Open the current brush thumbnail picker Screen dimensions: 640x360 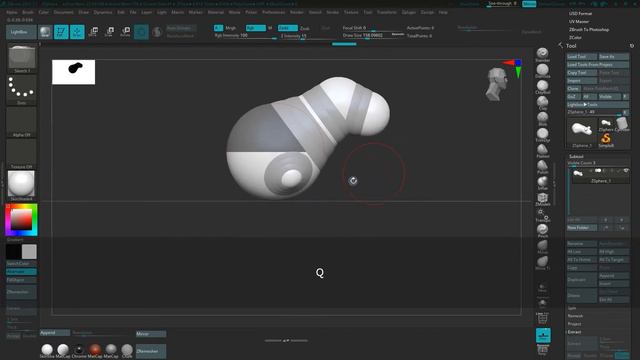22,58
